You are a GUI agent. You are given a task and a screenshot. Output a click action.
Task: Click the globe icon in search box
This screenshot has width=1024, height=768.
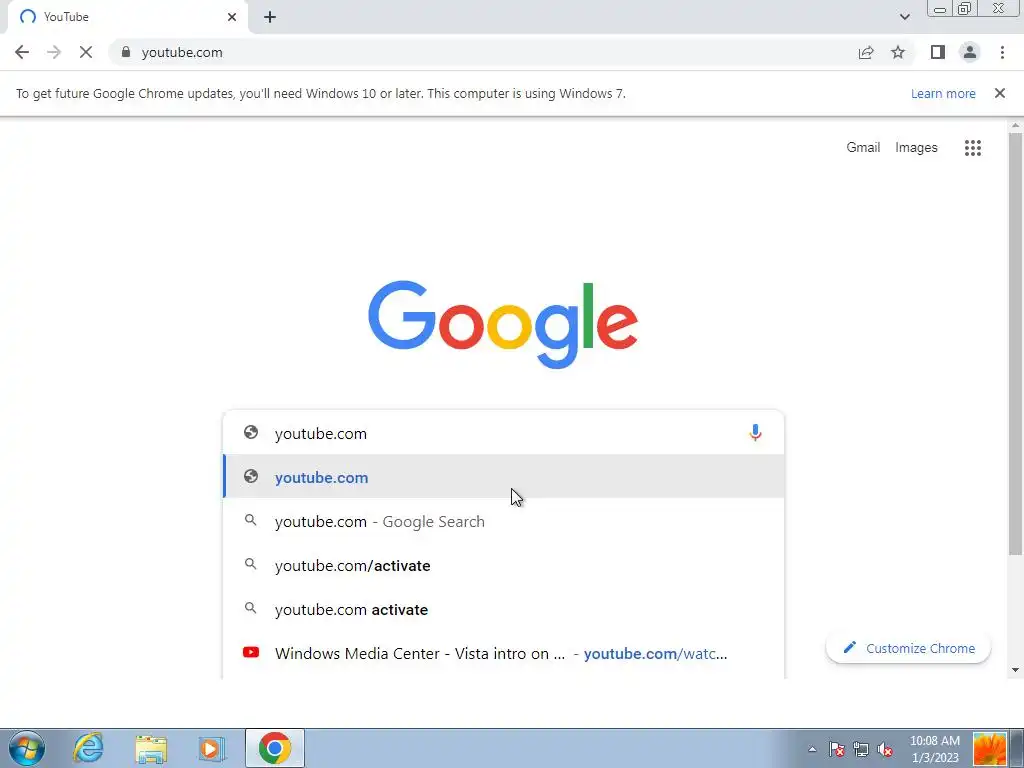pos(251,432)
